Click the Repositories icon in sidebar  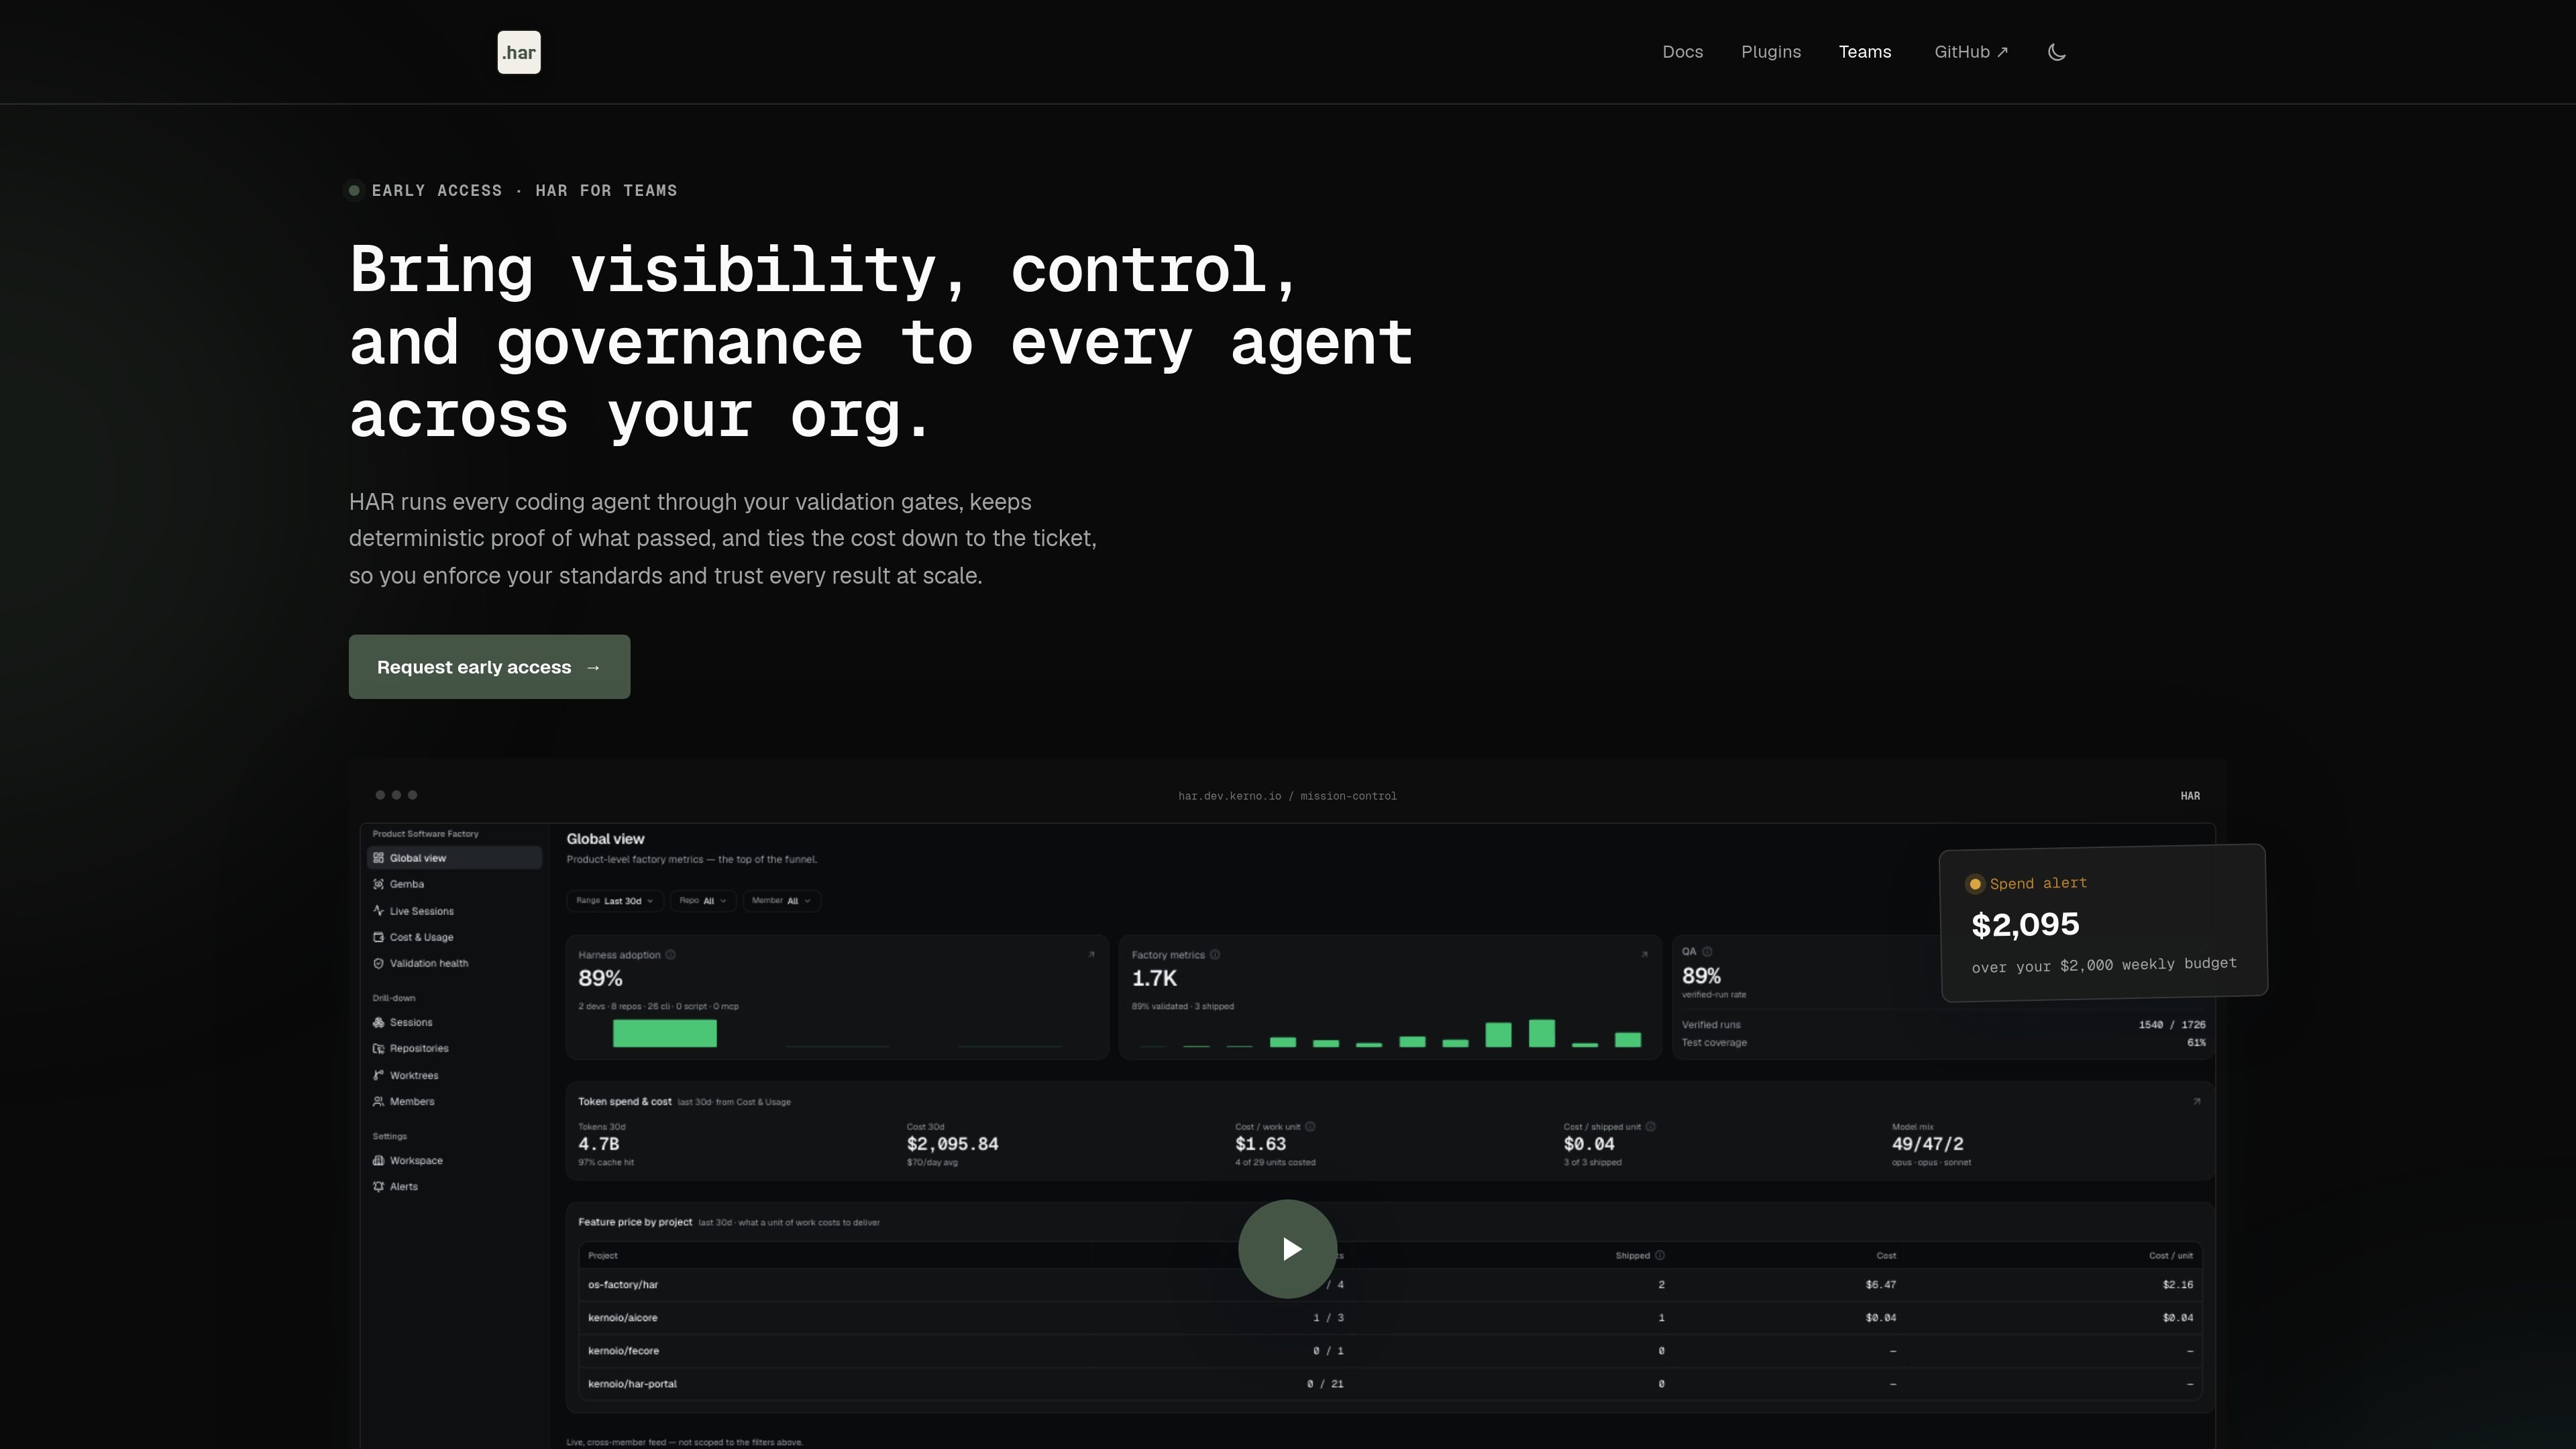tap(379, 1048)
